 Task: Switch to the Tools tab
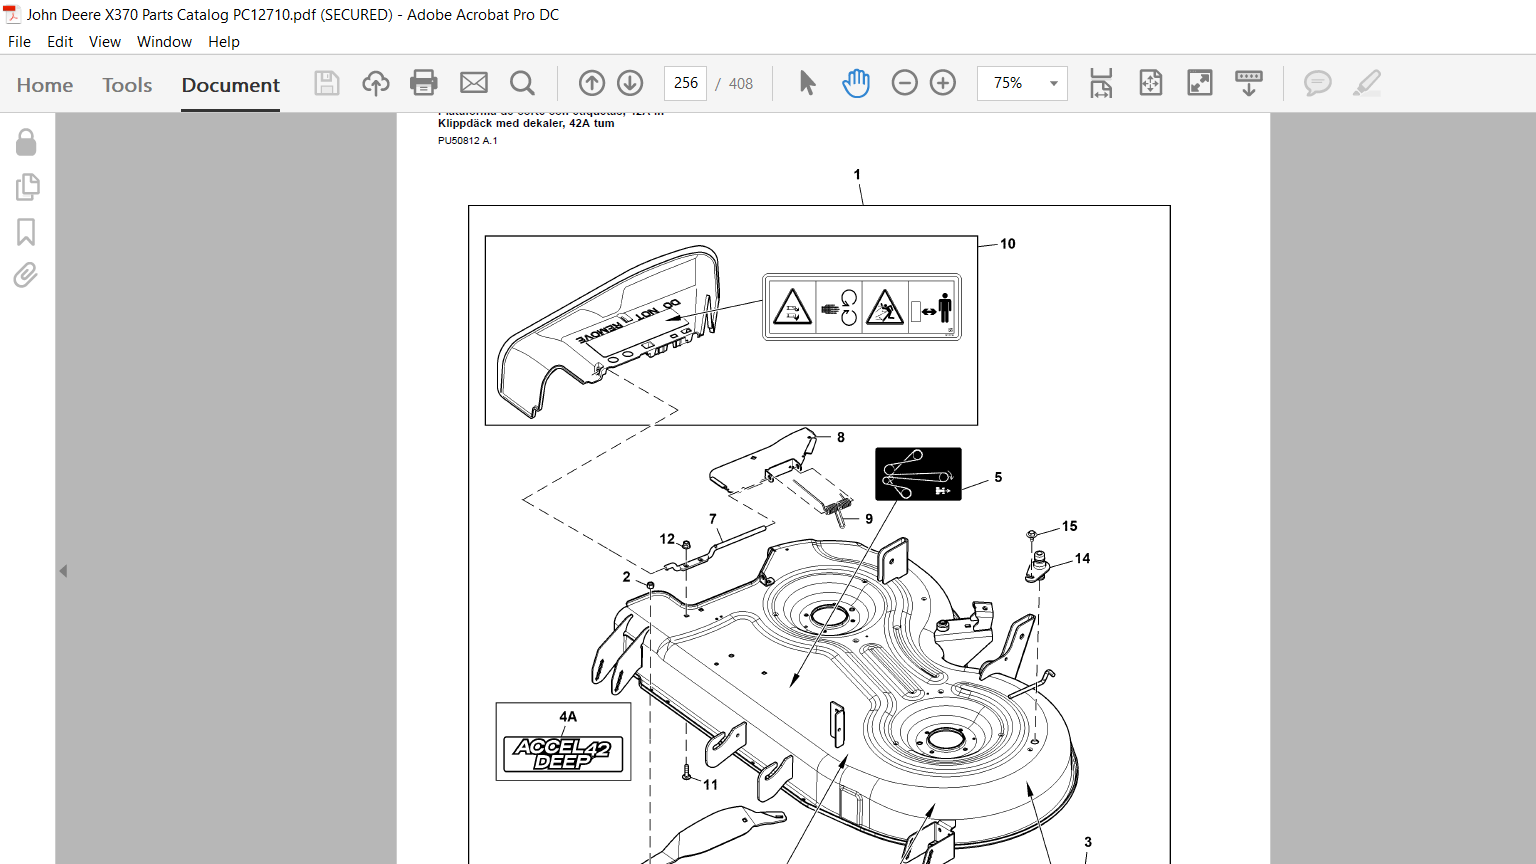pos(127,85)
